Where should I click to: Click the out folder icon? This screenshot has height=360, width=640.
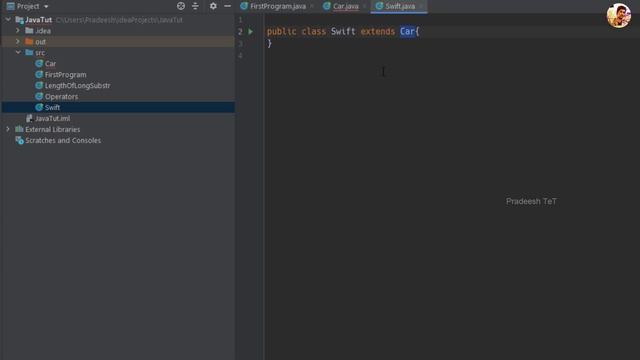[x=29, y=42]
